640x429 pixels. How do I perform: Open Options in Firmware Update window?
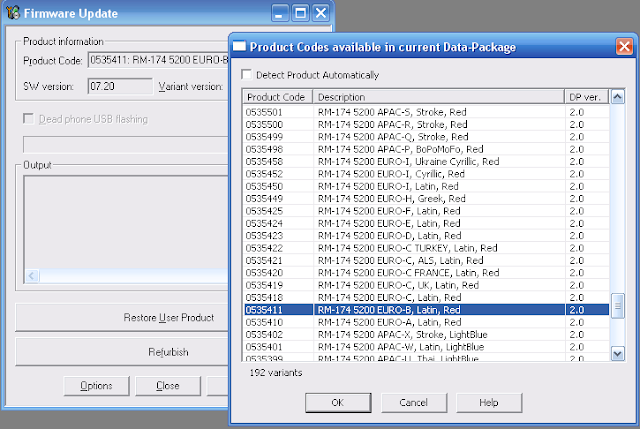[96, 386]
